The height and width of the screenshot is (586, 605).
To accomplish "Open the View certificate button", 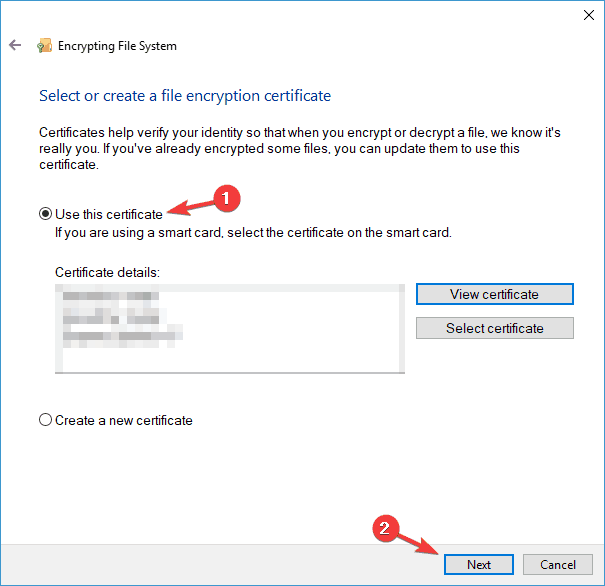I will [x=494, y=294].
